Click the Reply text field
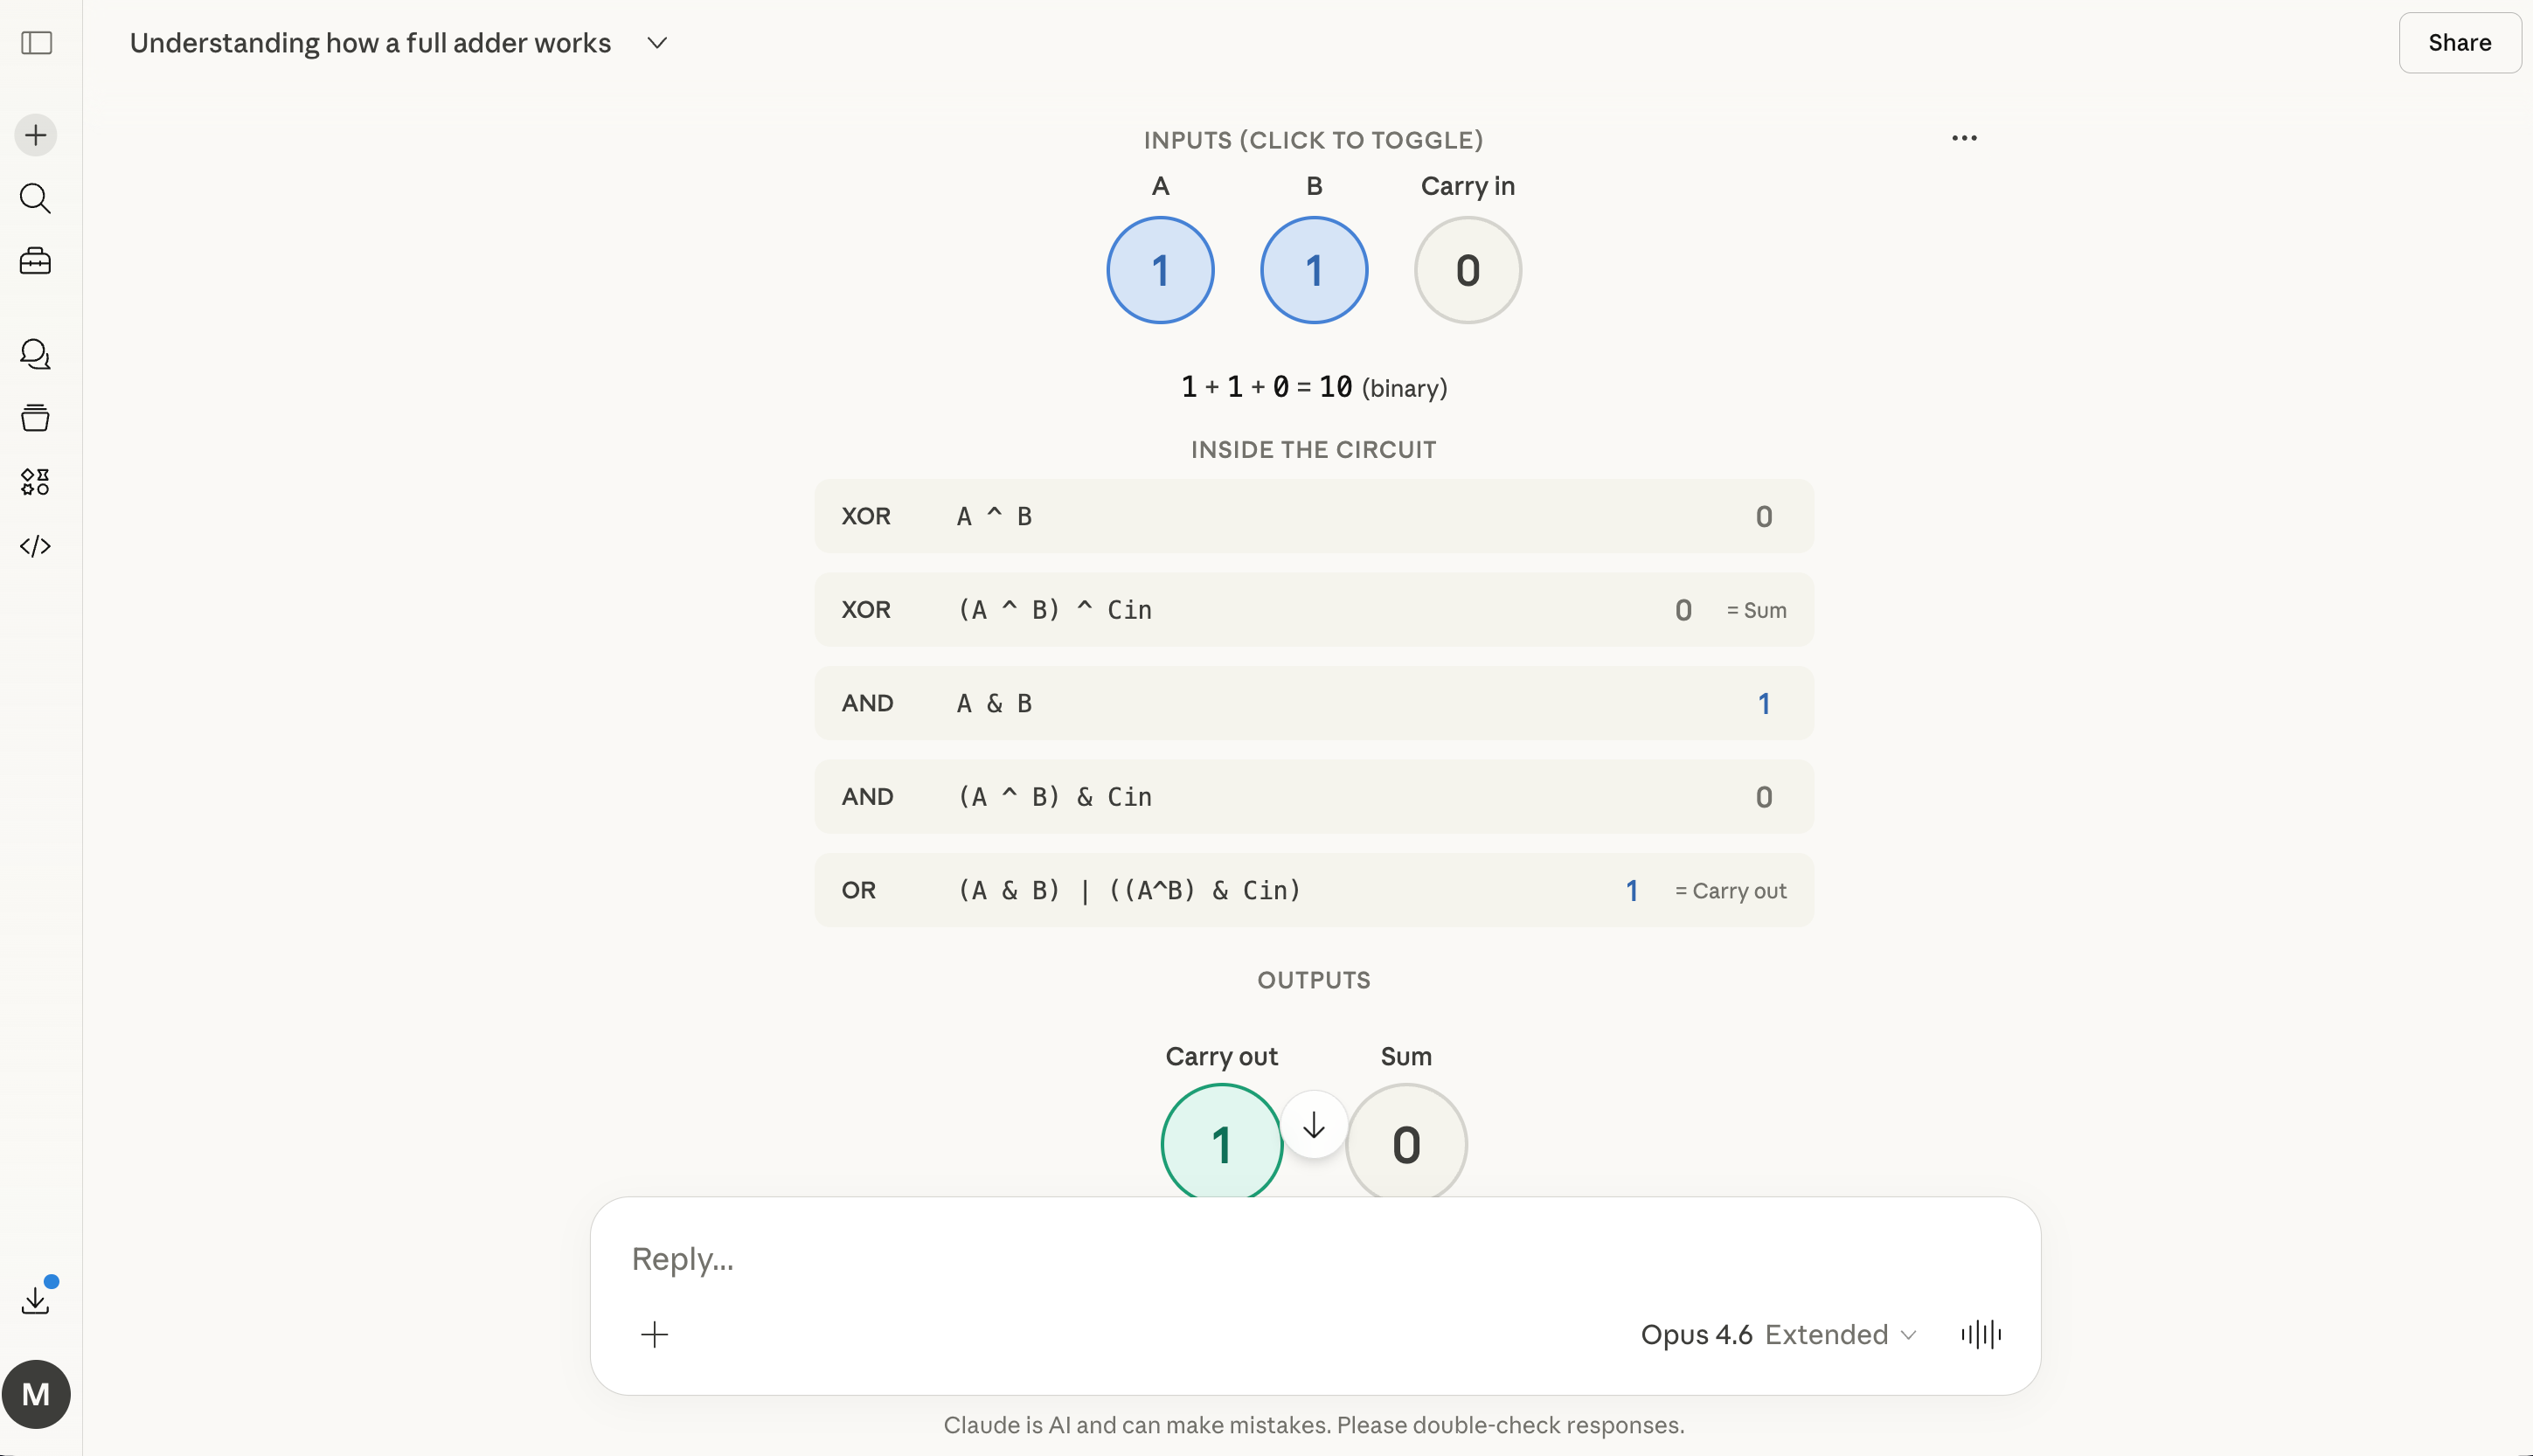This screenshot has width=2533, height=1456. click(x=1314, y=1258)
